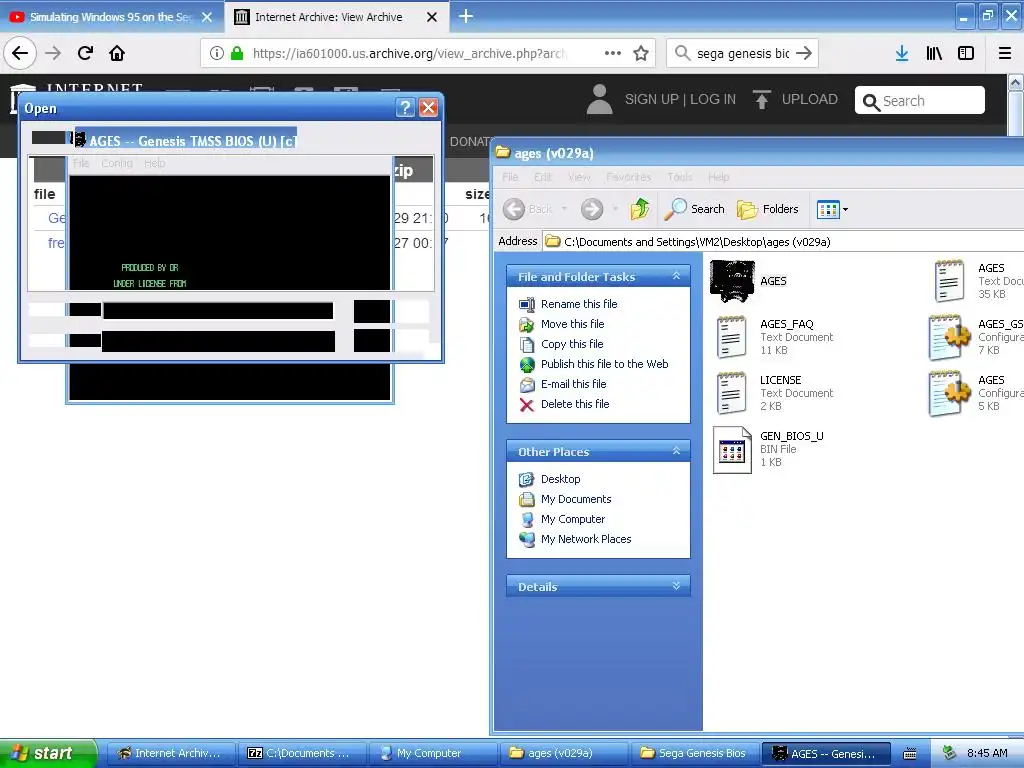This screenshot has width=1024, height=768.
Task: Open a new browser tab
Action: click(x=466, y=16)
